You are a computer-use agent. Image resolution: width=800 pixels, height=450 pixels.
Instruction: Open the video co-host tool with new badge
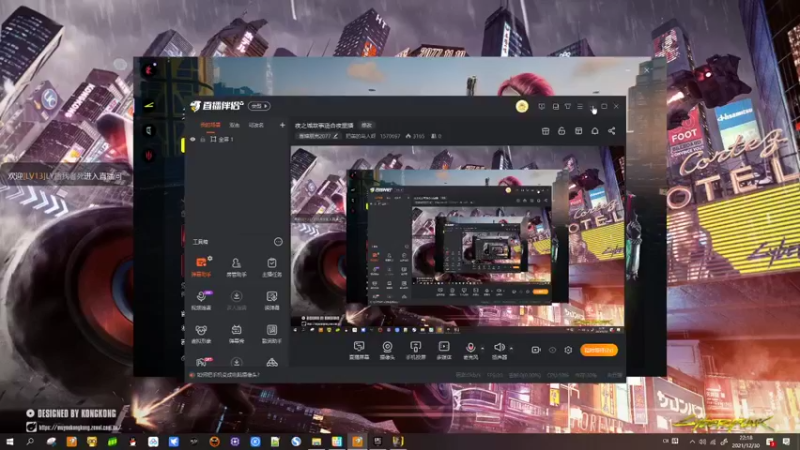click(x=201, y=300)
